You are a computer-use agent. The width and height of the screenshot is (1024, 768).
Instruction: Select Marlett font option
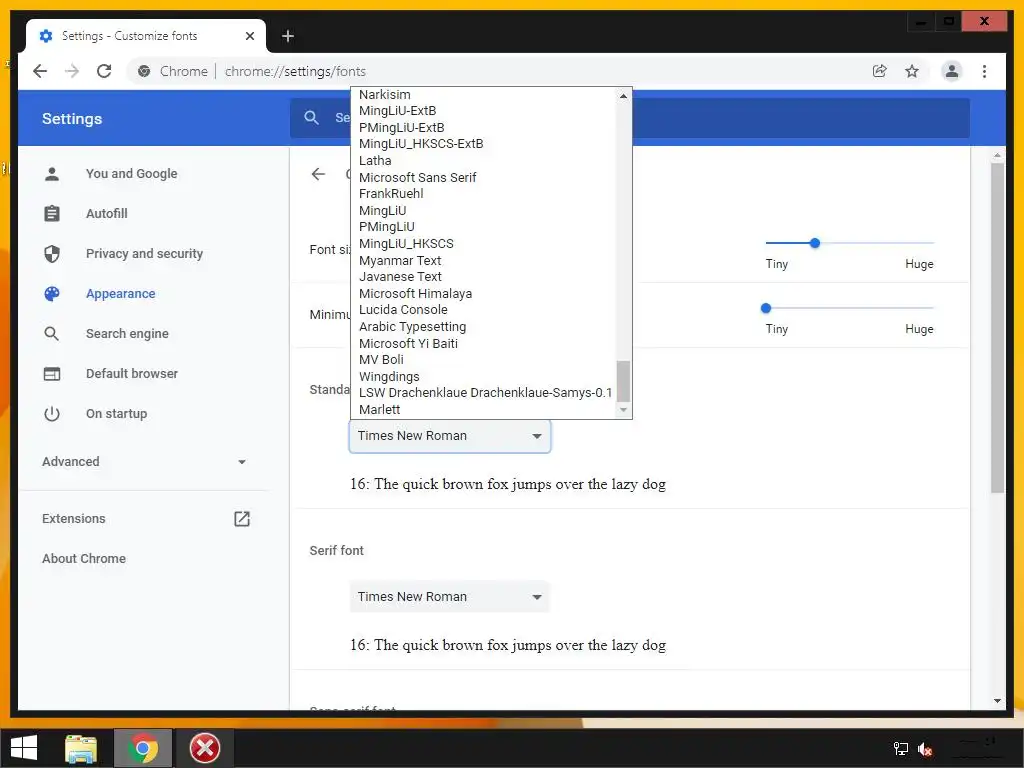click(483, 409)
